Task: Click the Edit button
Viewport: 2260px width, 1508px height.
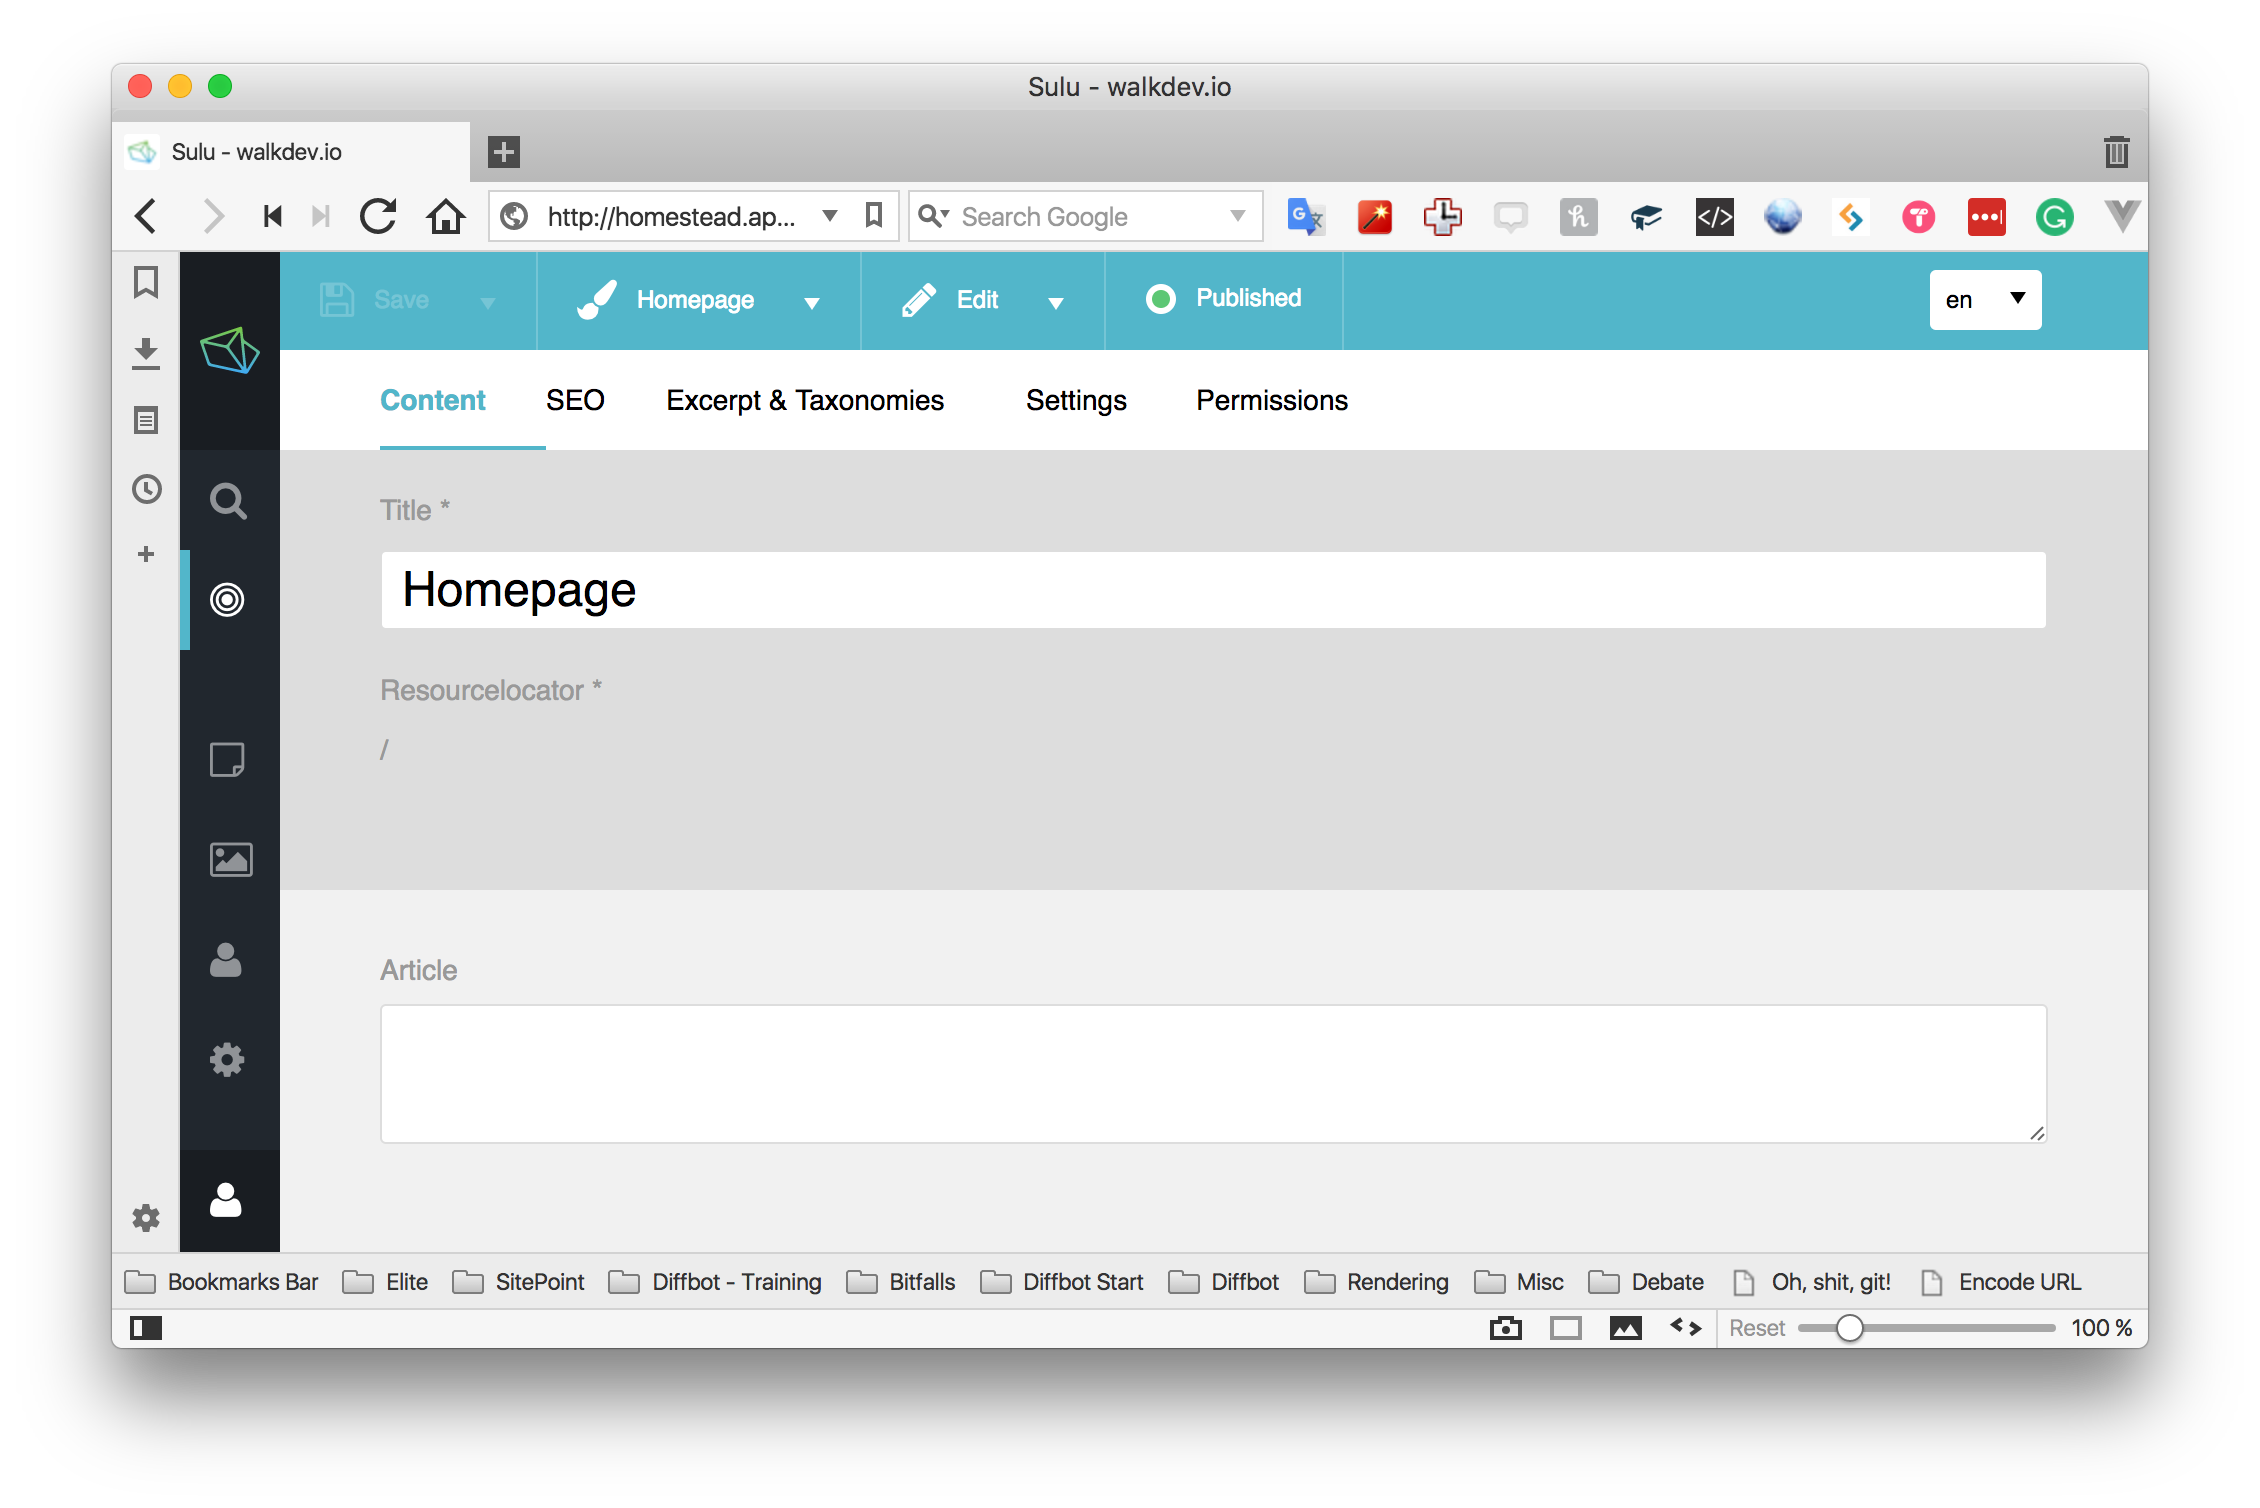Action: point(976,301)
